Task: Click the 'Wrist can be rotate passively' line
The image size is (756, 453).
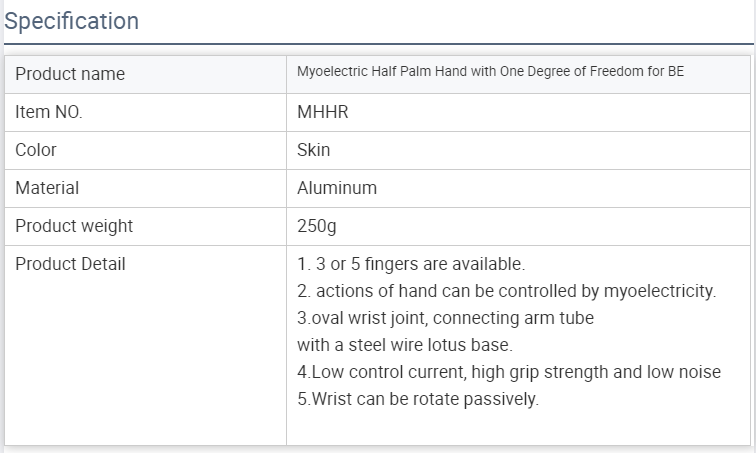Action: [418, 399]
